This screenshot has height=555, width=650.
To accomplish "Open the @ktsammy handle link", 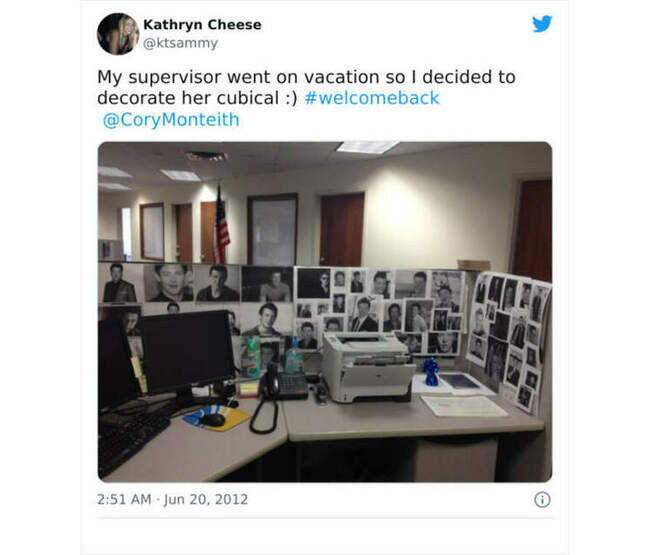I will point(180,43).
